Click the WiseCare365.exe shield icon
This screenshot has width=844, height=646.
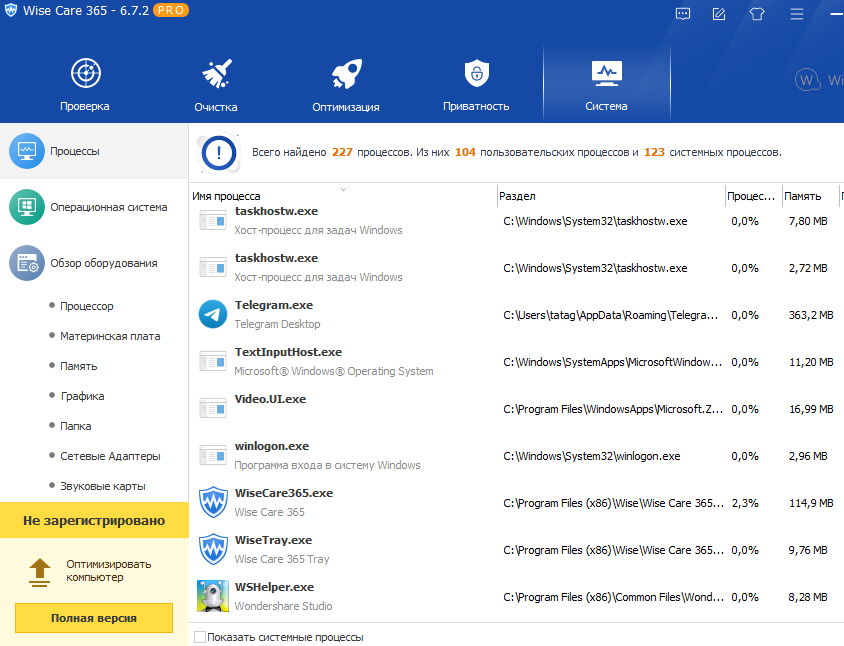click(213, 502)
